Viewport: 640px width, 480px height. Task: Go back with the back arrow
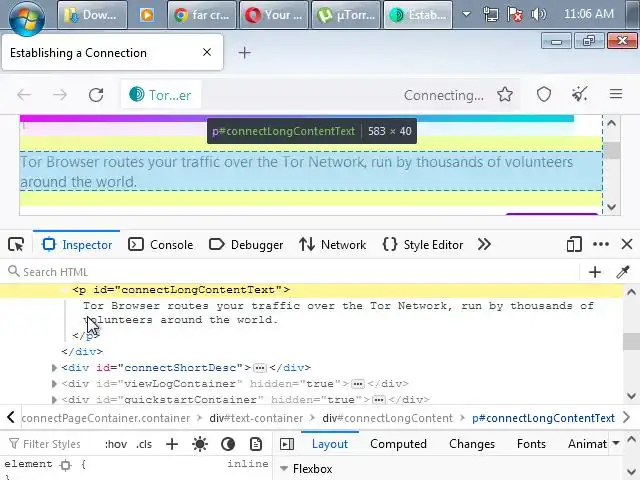pyautogui.click(x=24, y=95)
